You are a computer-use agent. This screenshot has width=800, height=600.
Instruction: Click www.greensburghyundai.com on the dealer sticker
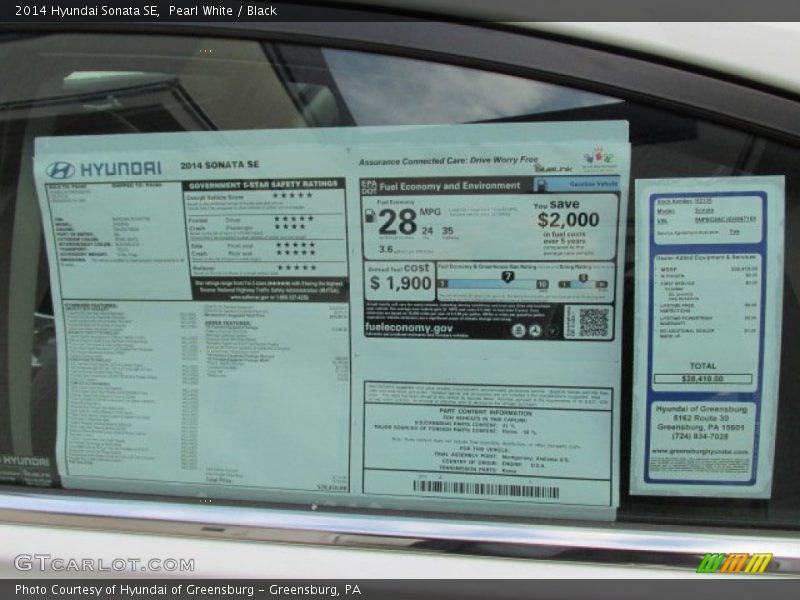pos(700,452)
